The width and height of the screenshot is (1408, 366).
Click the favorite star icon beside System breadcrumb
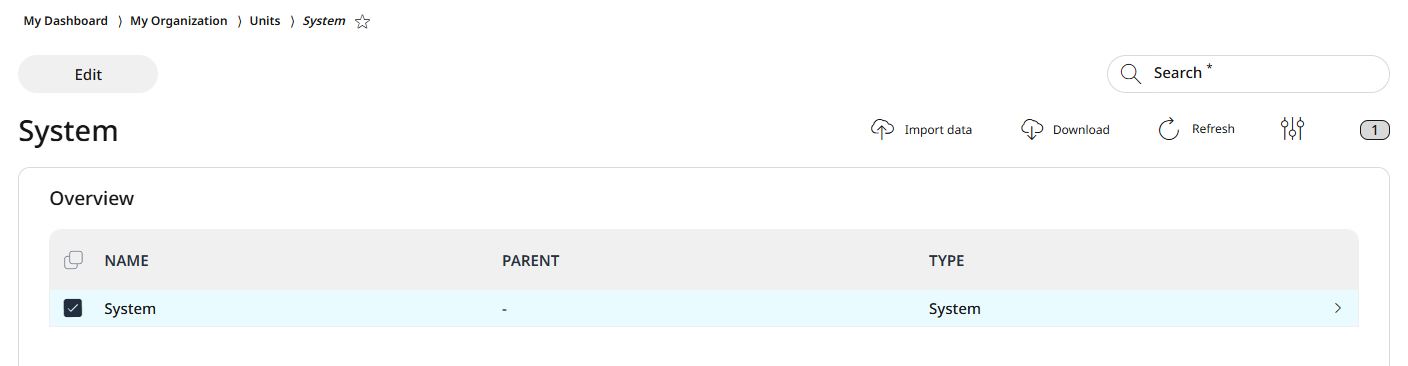click(x=363, y=22)
